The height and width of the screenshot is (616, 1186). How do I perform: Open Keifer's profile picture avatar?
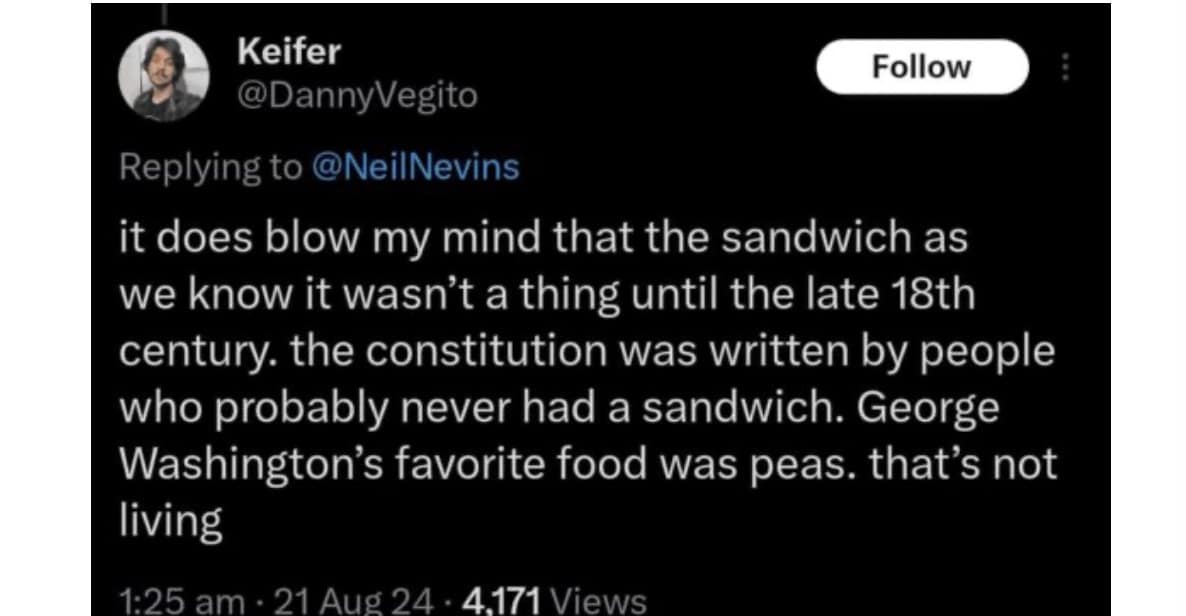165,78
